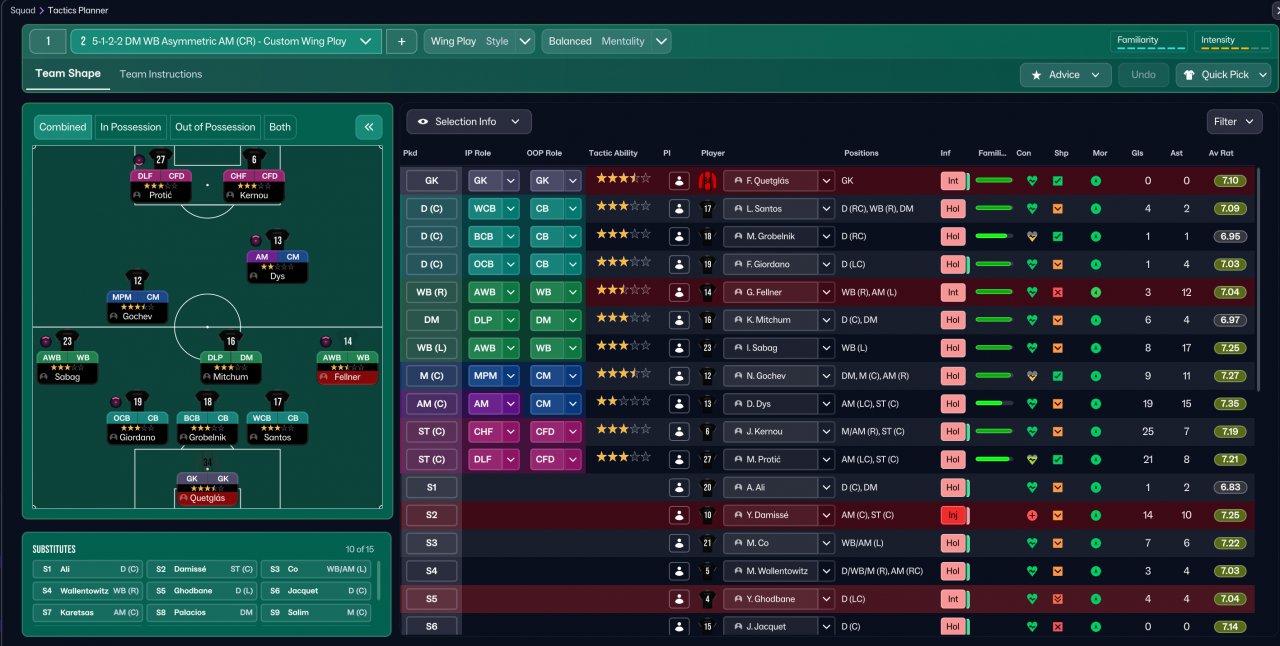Show Combined pitch view
The image size is (1280, 646).
(x=63, y=127)
